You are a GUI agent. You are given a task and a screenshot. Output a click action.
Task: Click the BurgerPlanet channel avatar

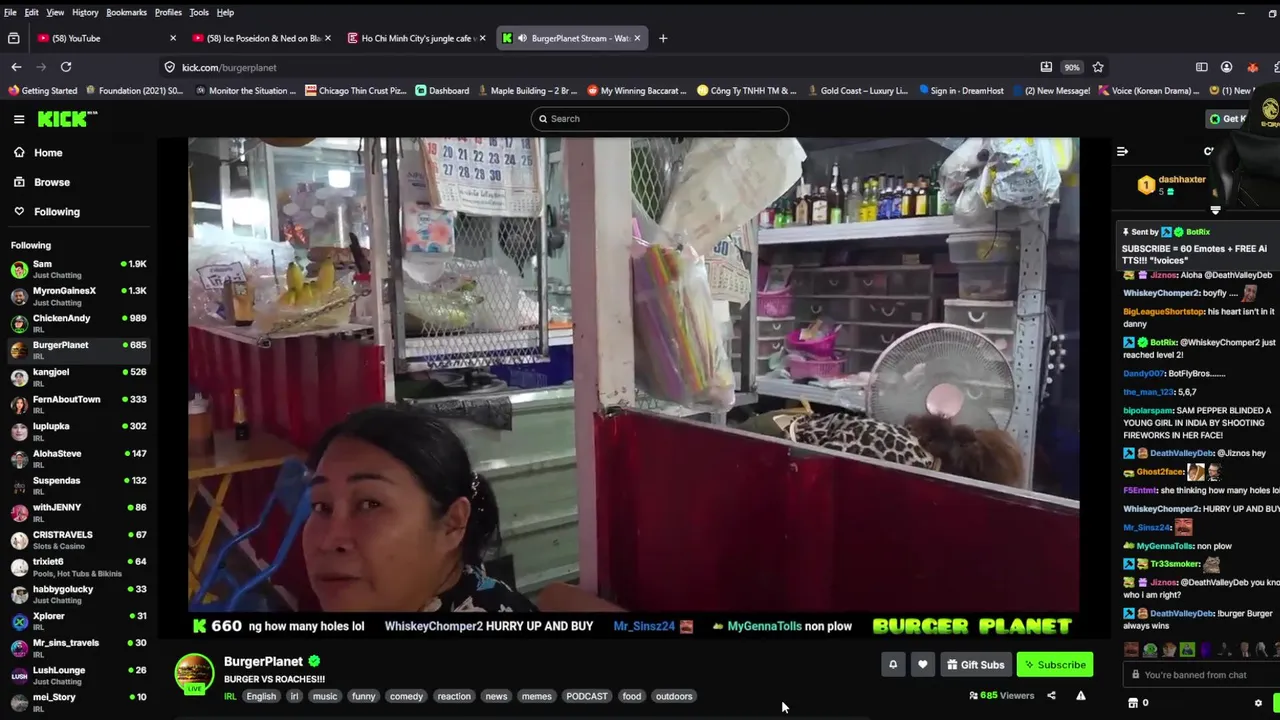click(194, 674)
